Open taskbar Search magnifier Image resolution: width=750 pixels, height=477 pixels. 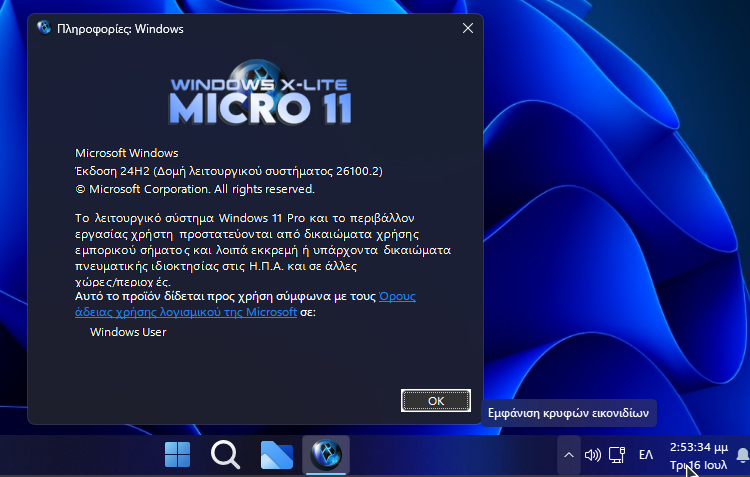pos(226,455)
